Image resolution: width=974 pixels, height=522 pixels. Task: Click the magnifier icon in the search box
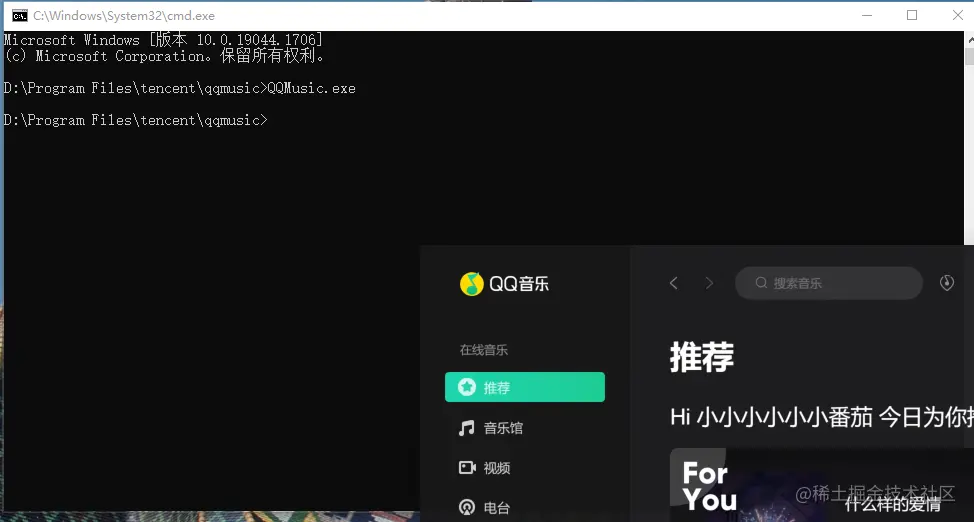[x=761, y=283]
